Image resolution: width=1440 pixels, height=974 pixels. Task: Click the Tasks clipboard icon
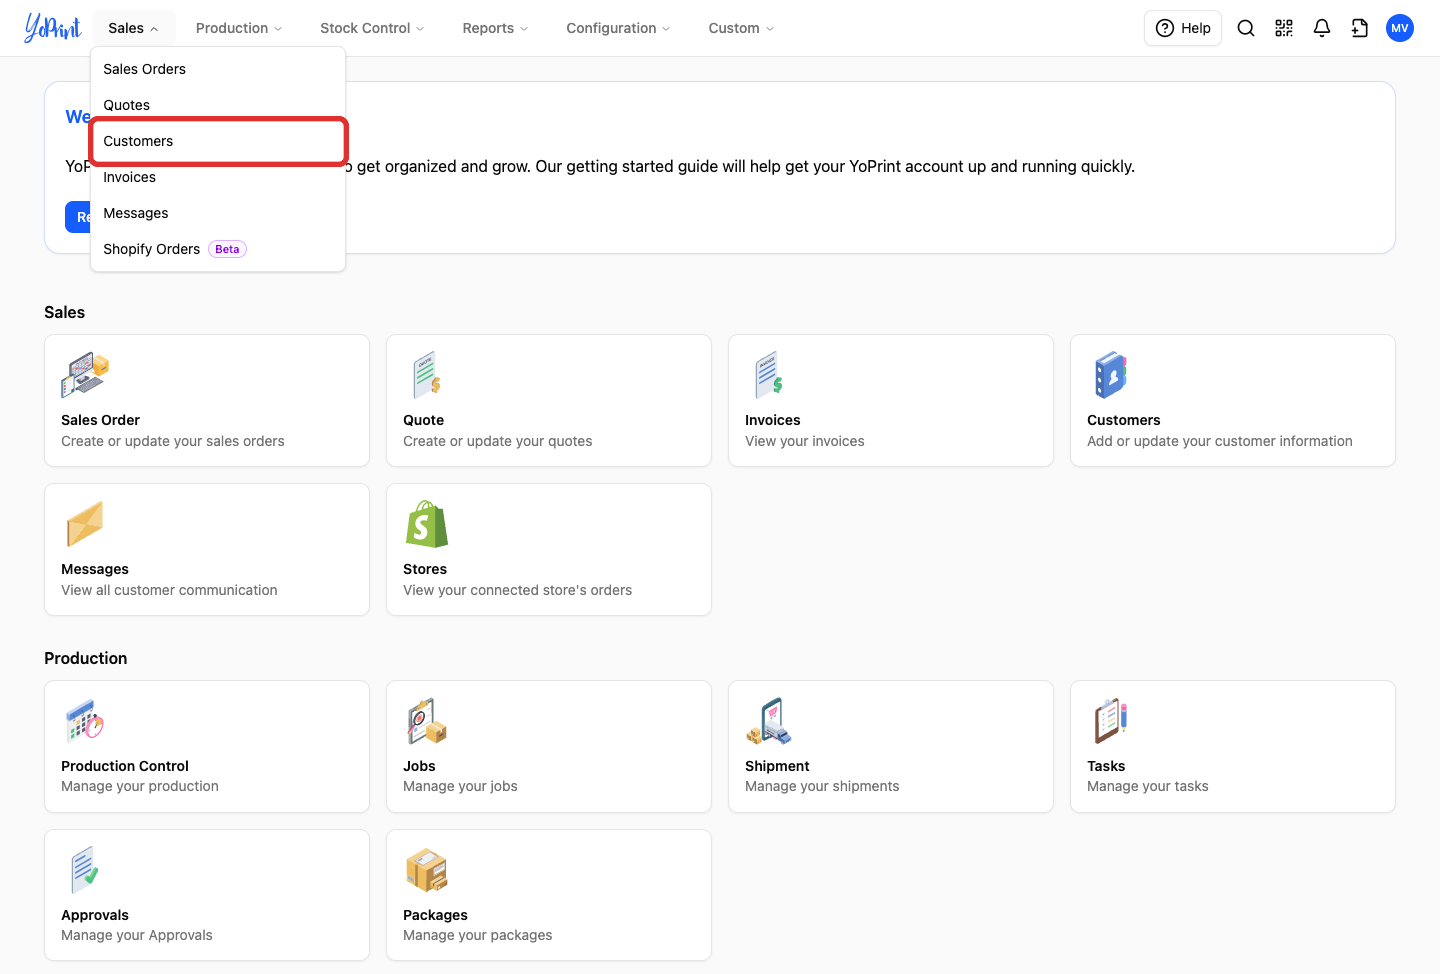[x=1111, y=721]
